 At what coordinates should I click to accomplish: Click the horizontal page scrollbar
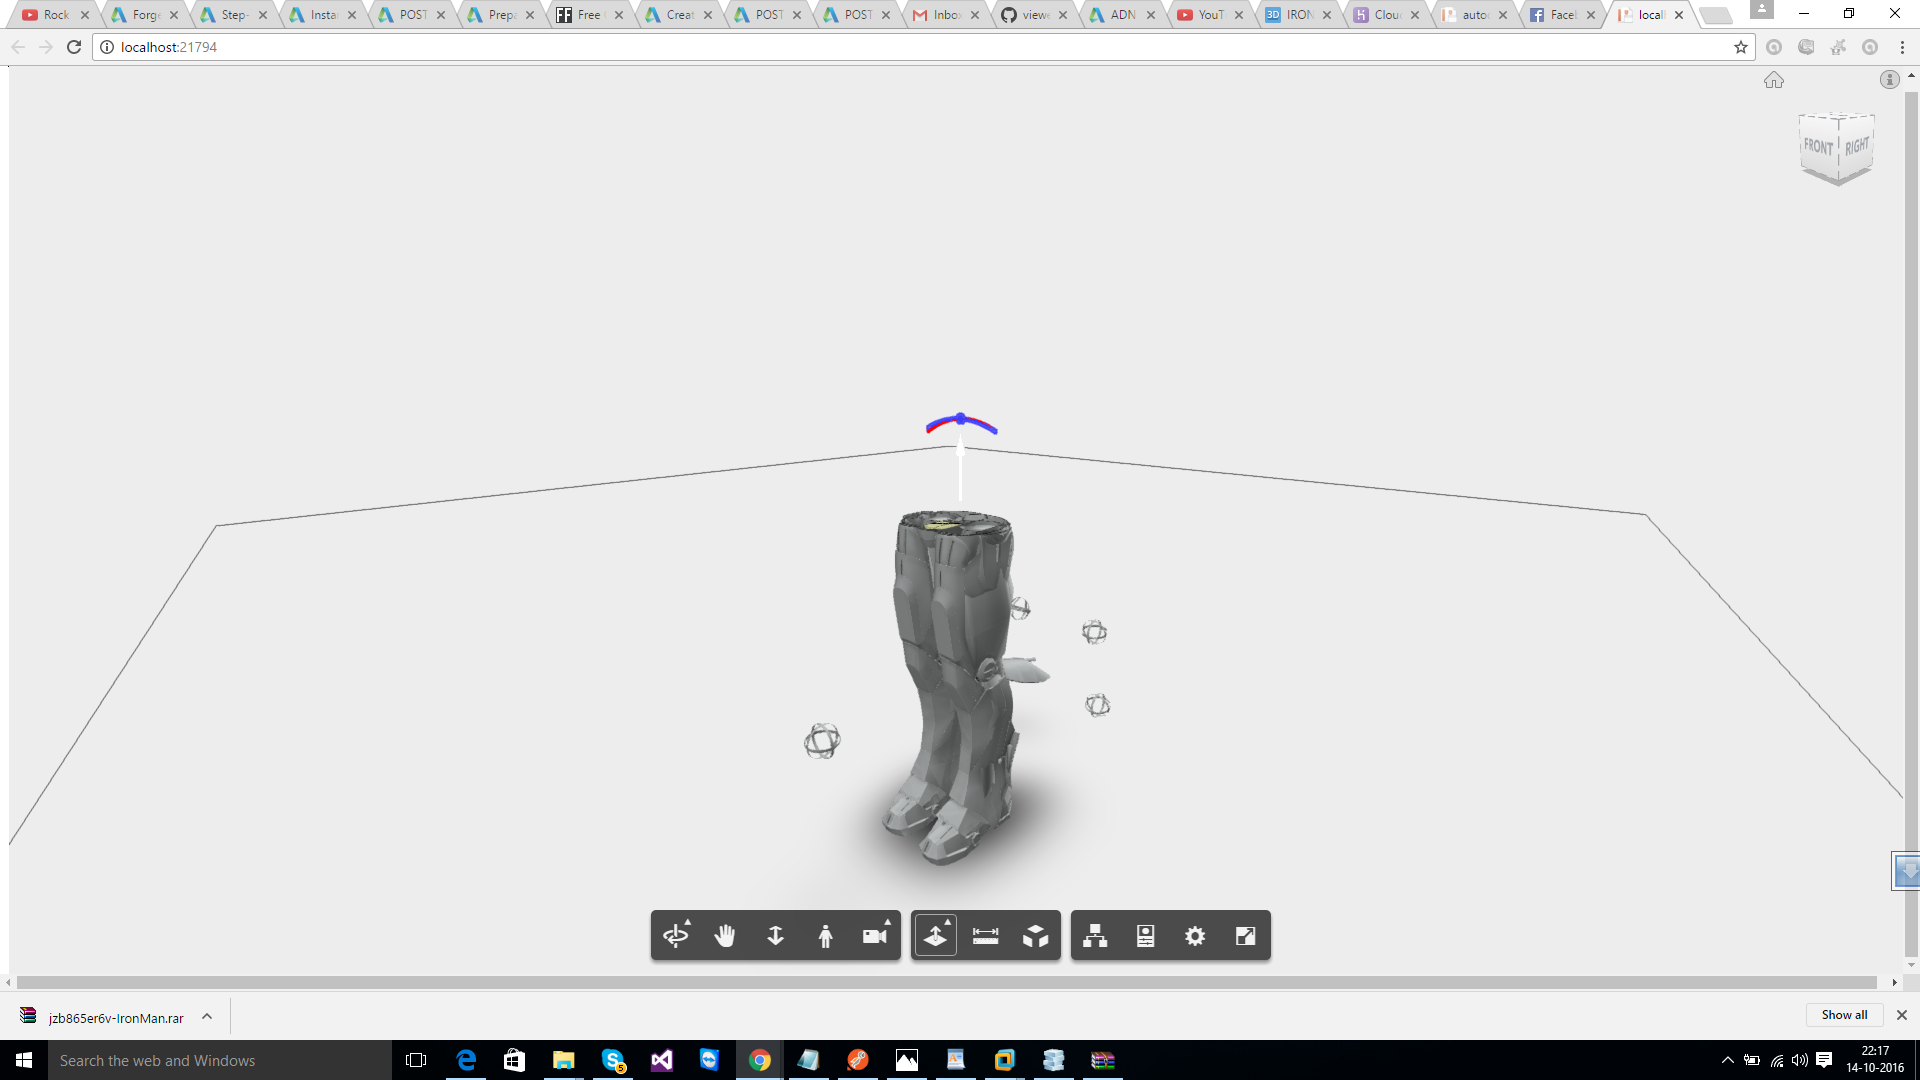point(946,983)
